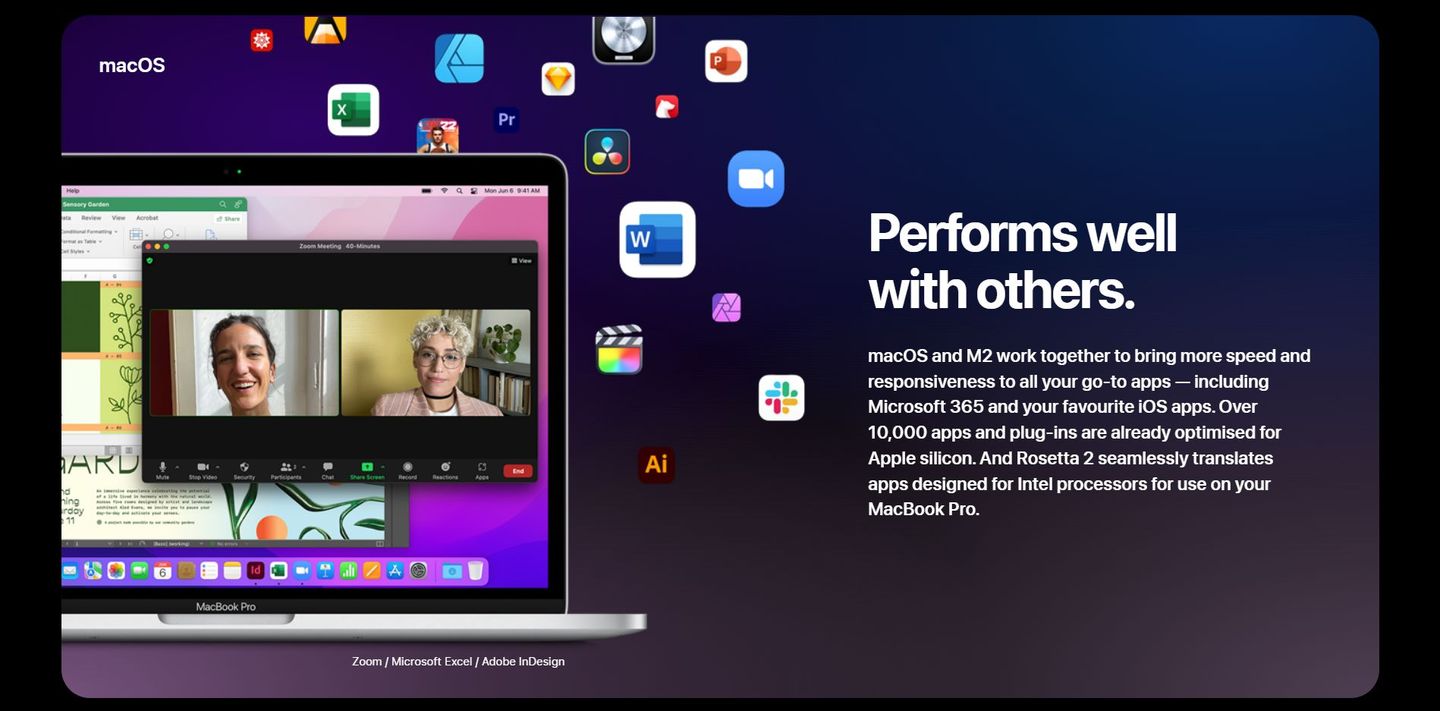Toggle Stop Video in Zoom toolbar
This screenshot has width=1440, height=711.
(202, 468)
